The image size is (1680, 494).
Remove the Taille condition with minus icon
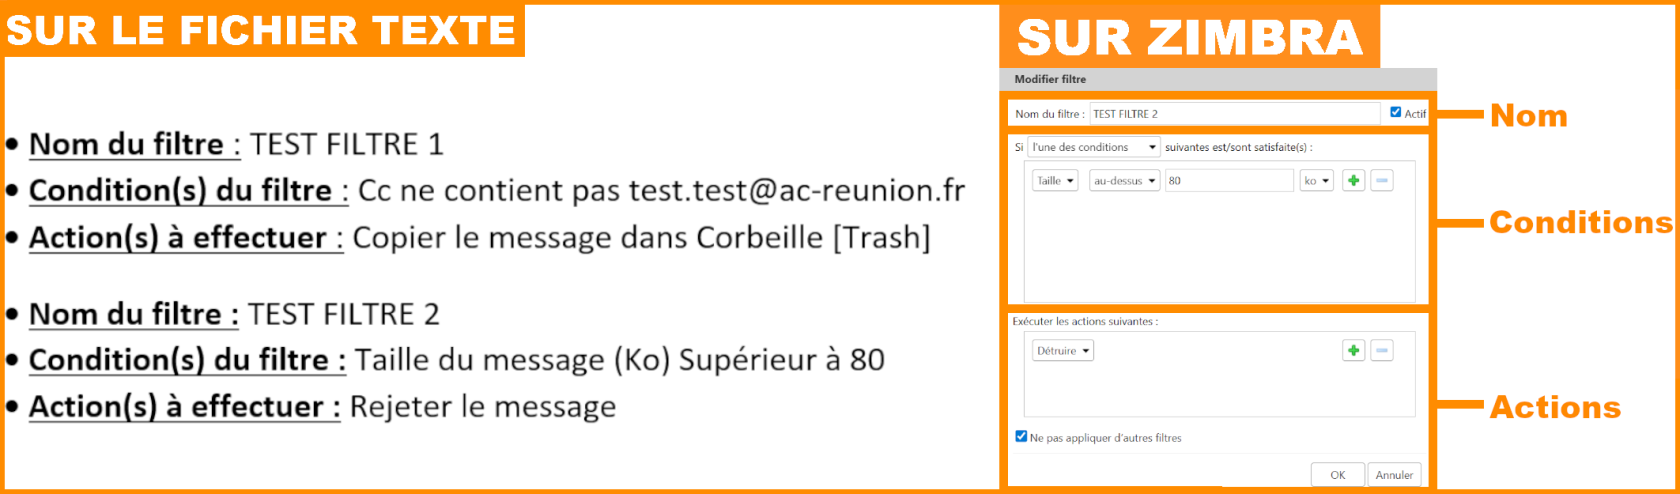point(1382,181)
